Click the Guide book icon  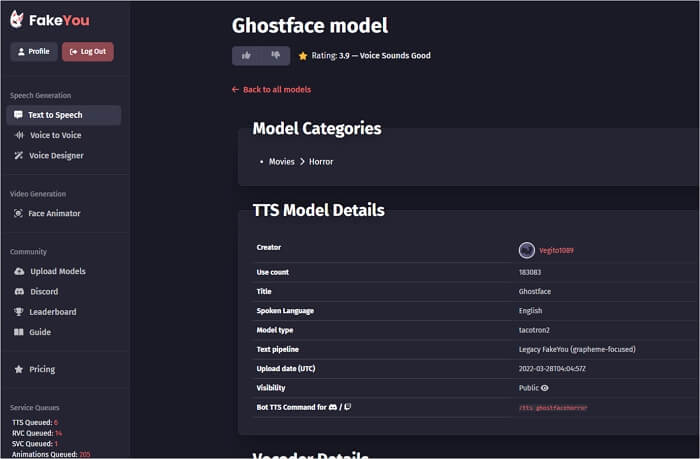(19, 332)
